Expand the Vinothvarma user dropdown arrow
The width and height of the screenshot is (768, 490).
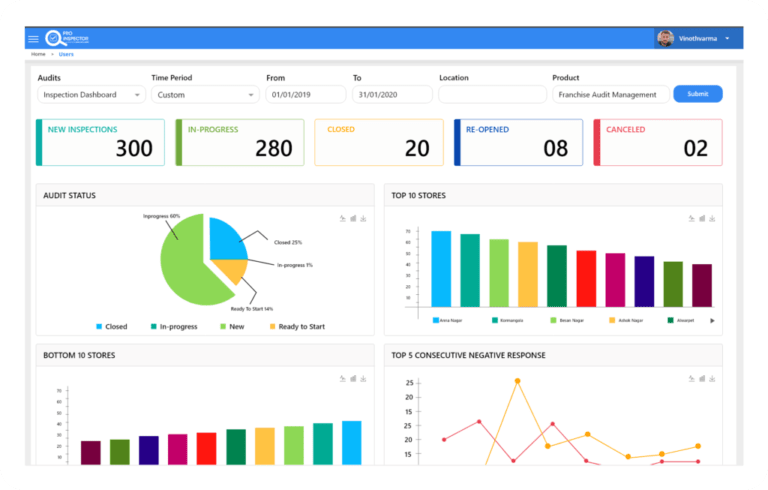[x=727, y=39]
